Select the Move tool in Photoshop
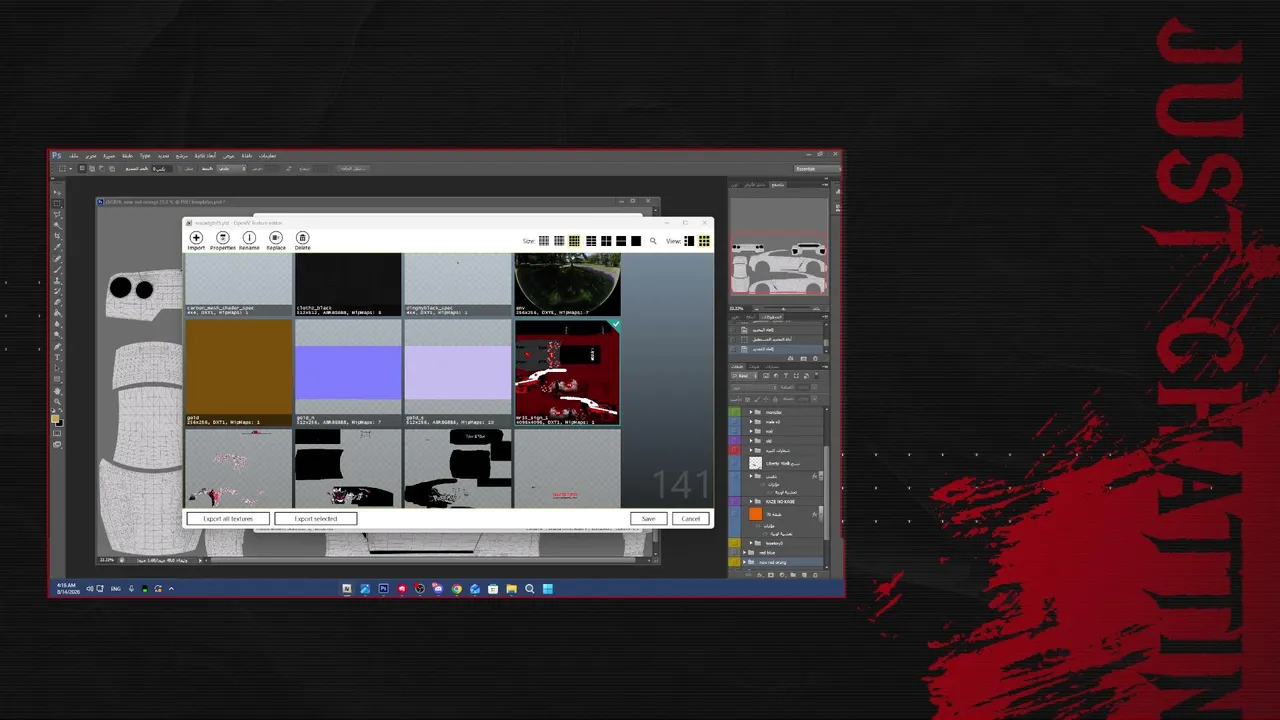Screen dimensions: 1280x720 [x=57, y=191]
